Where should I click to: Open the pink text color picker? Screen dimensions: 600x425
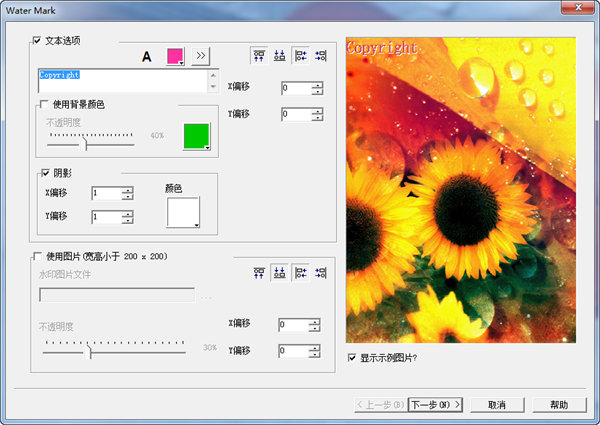click(175, 56)
